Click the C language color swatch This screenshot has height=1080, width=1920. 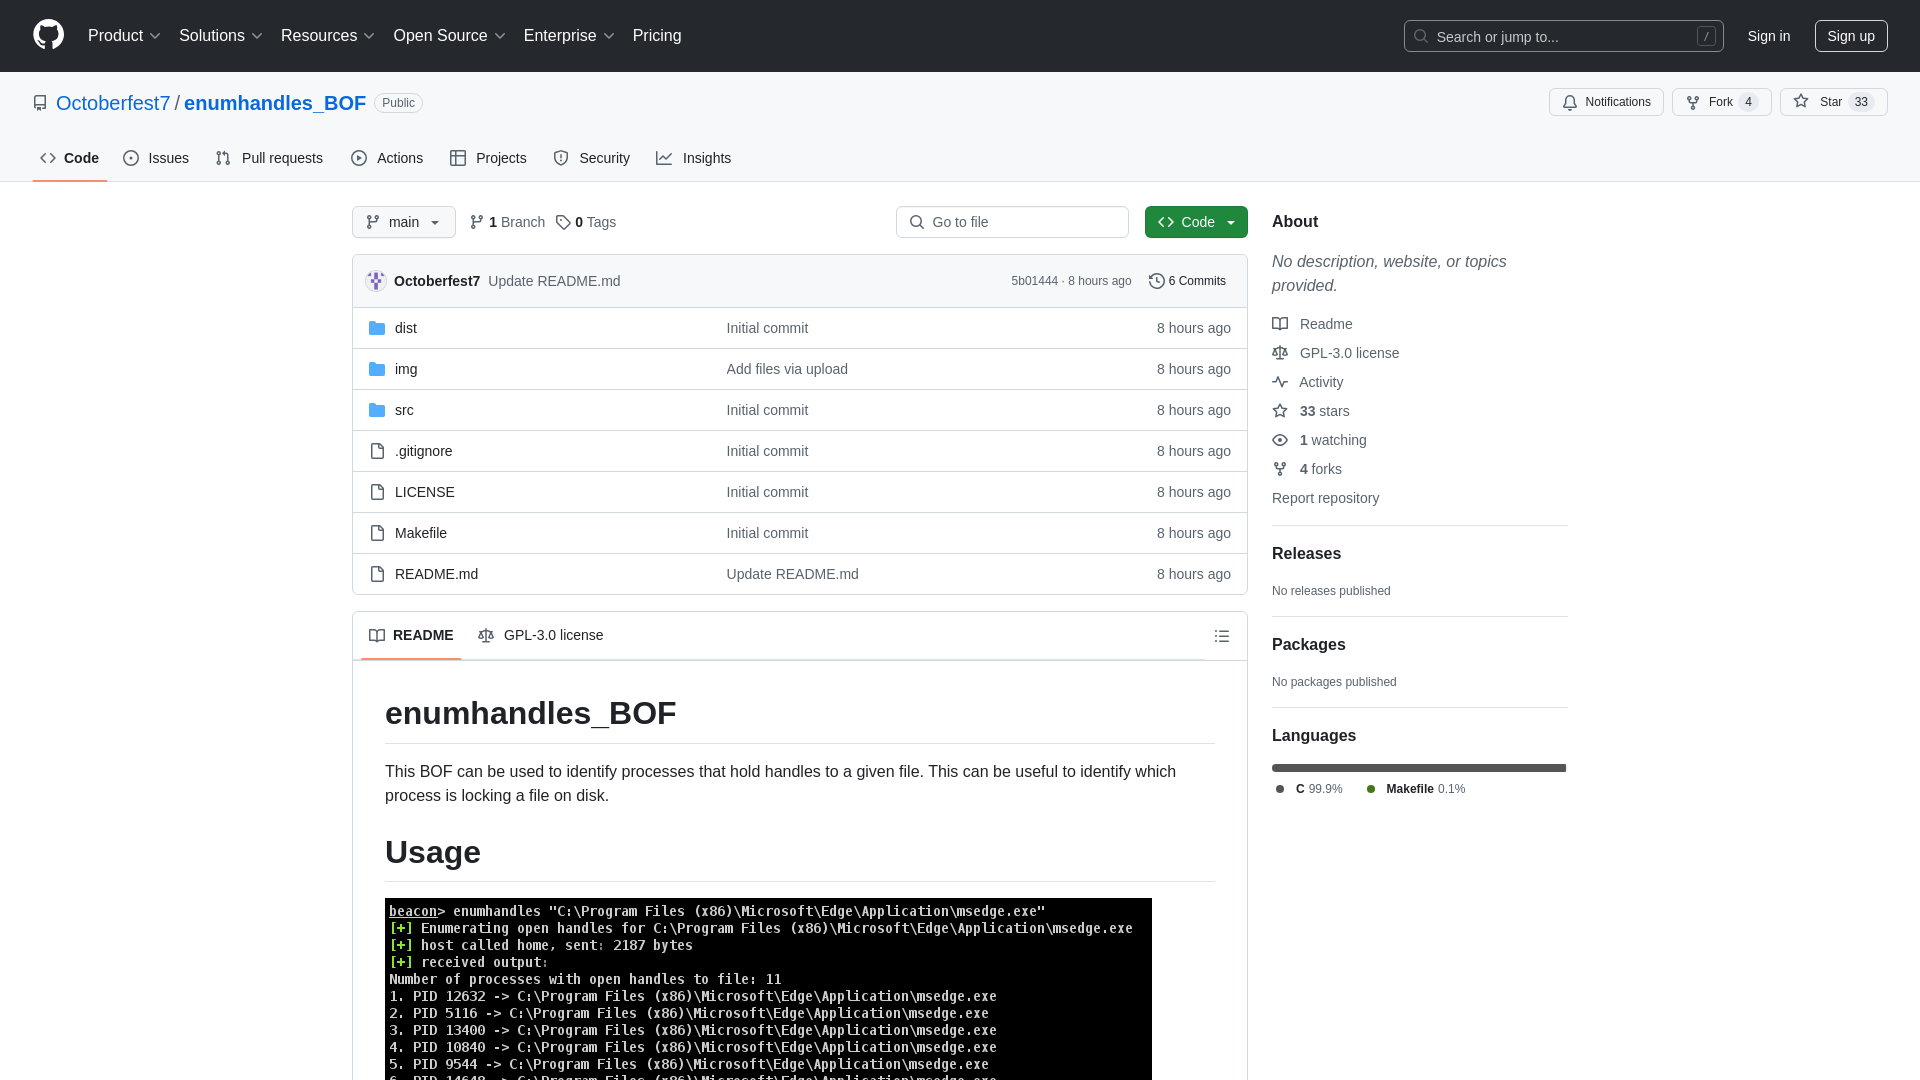tap(1280, 789)
